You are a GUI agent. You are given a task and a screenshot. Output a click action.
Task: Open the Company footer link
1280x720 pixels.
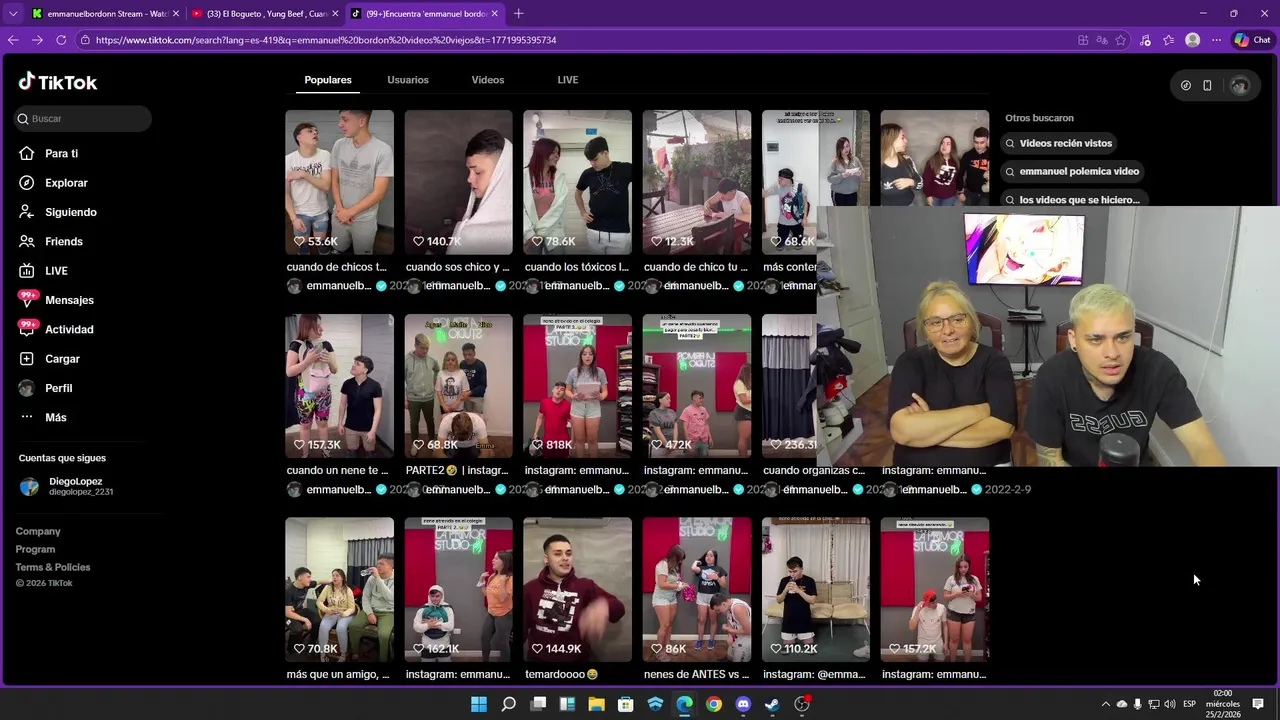click(x=38, y=531)
